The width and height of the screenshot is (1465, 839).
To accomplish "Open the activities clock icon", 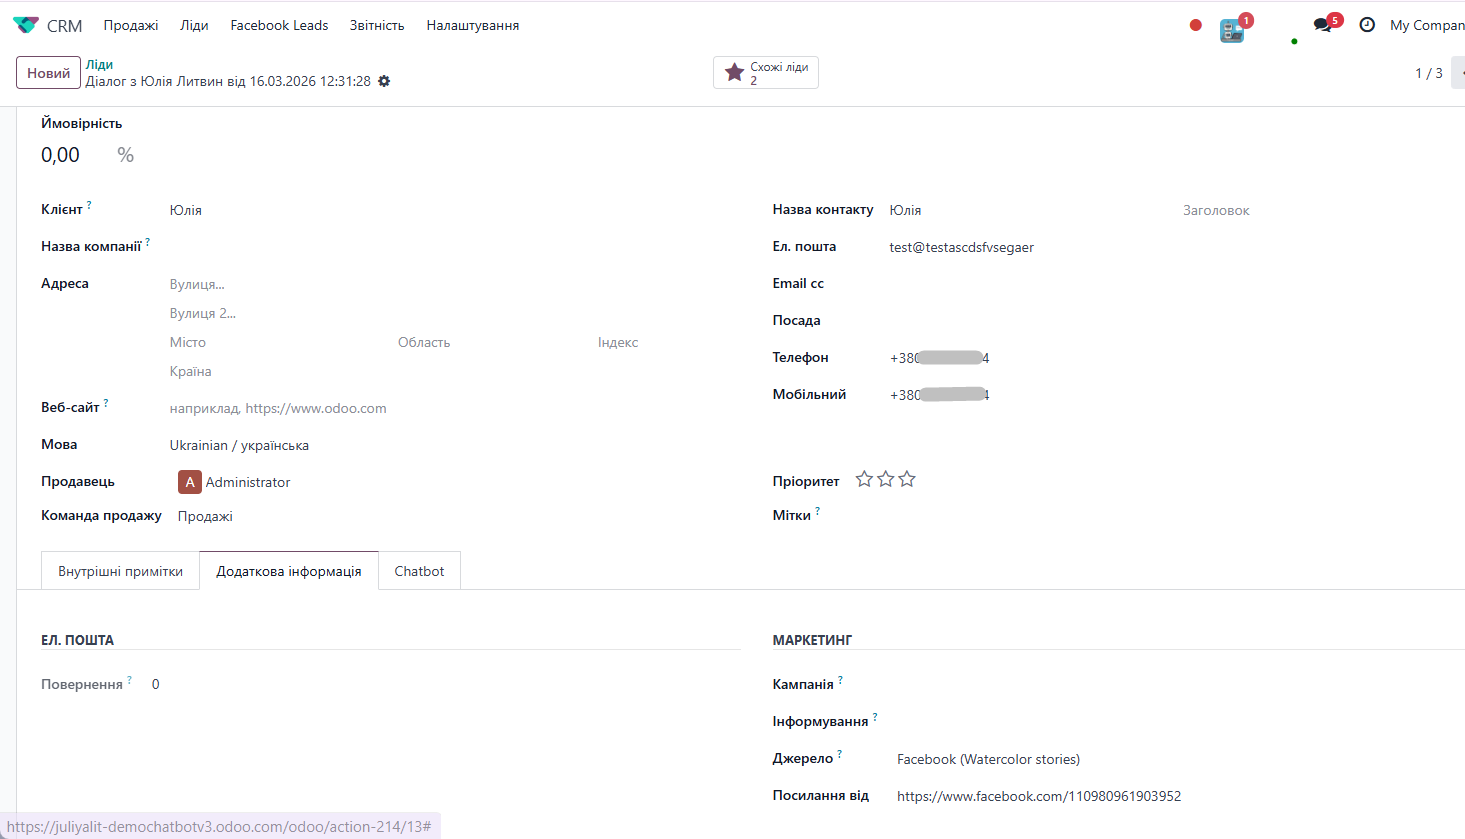I will pyautogui.click(x=1367, y=25).
